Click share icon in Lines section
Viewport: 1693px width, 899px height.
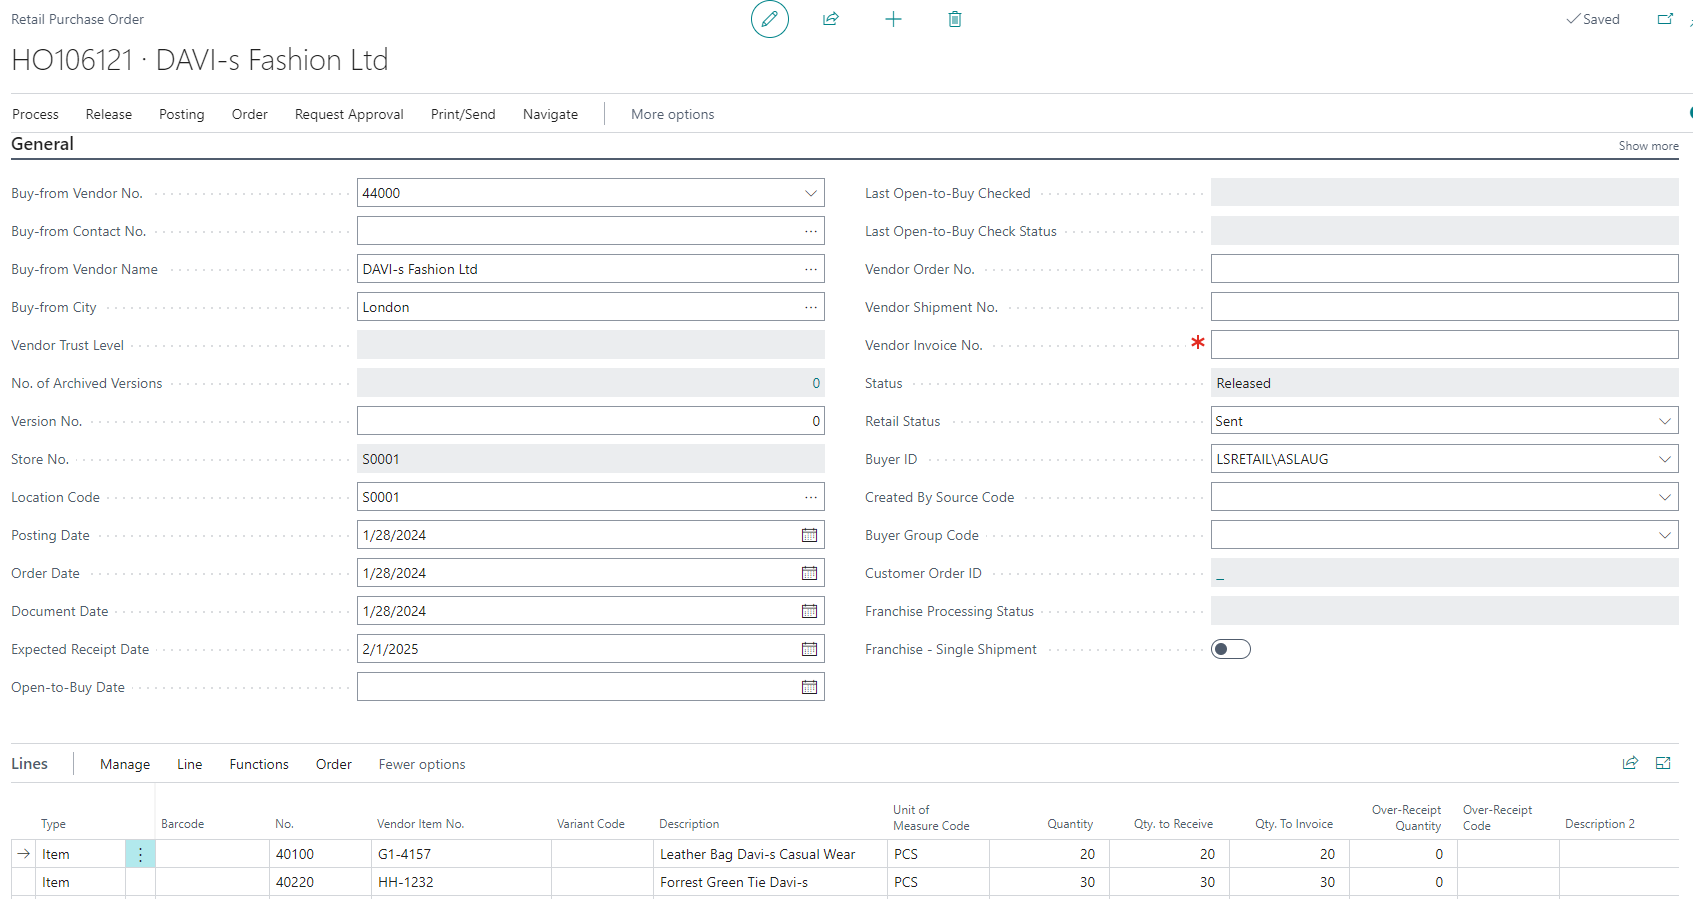[x=1630, y=763]
